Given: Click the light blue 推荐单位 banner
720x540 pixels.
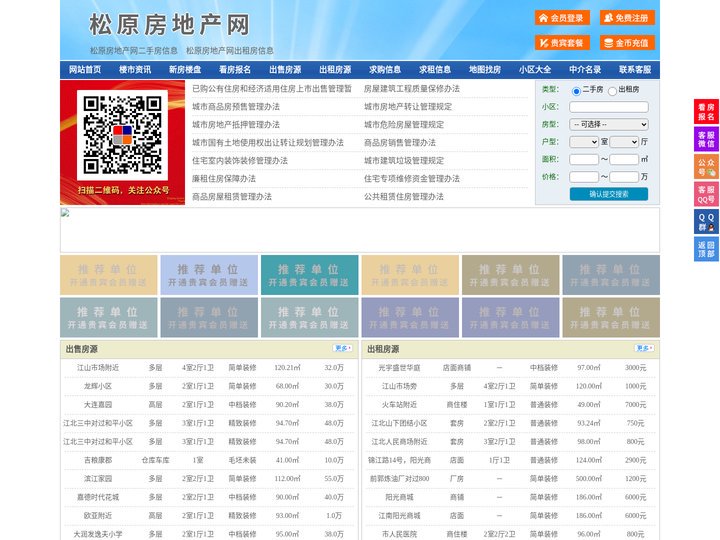Looking at the screenshot, I should click(x=209, y=275).
